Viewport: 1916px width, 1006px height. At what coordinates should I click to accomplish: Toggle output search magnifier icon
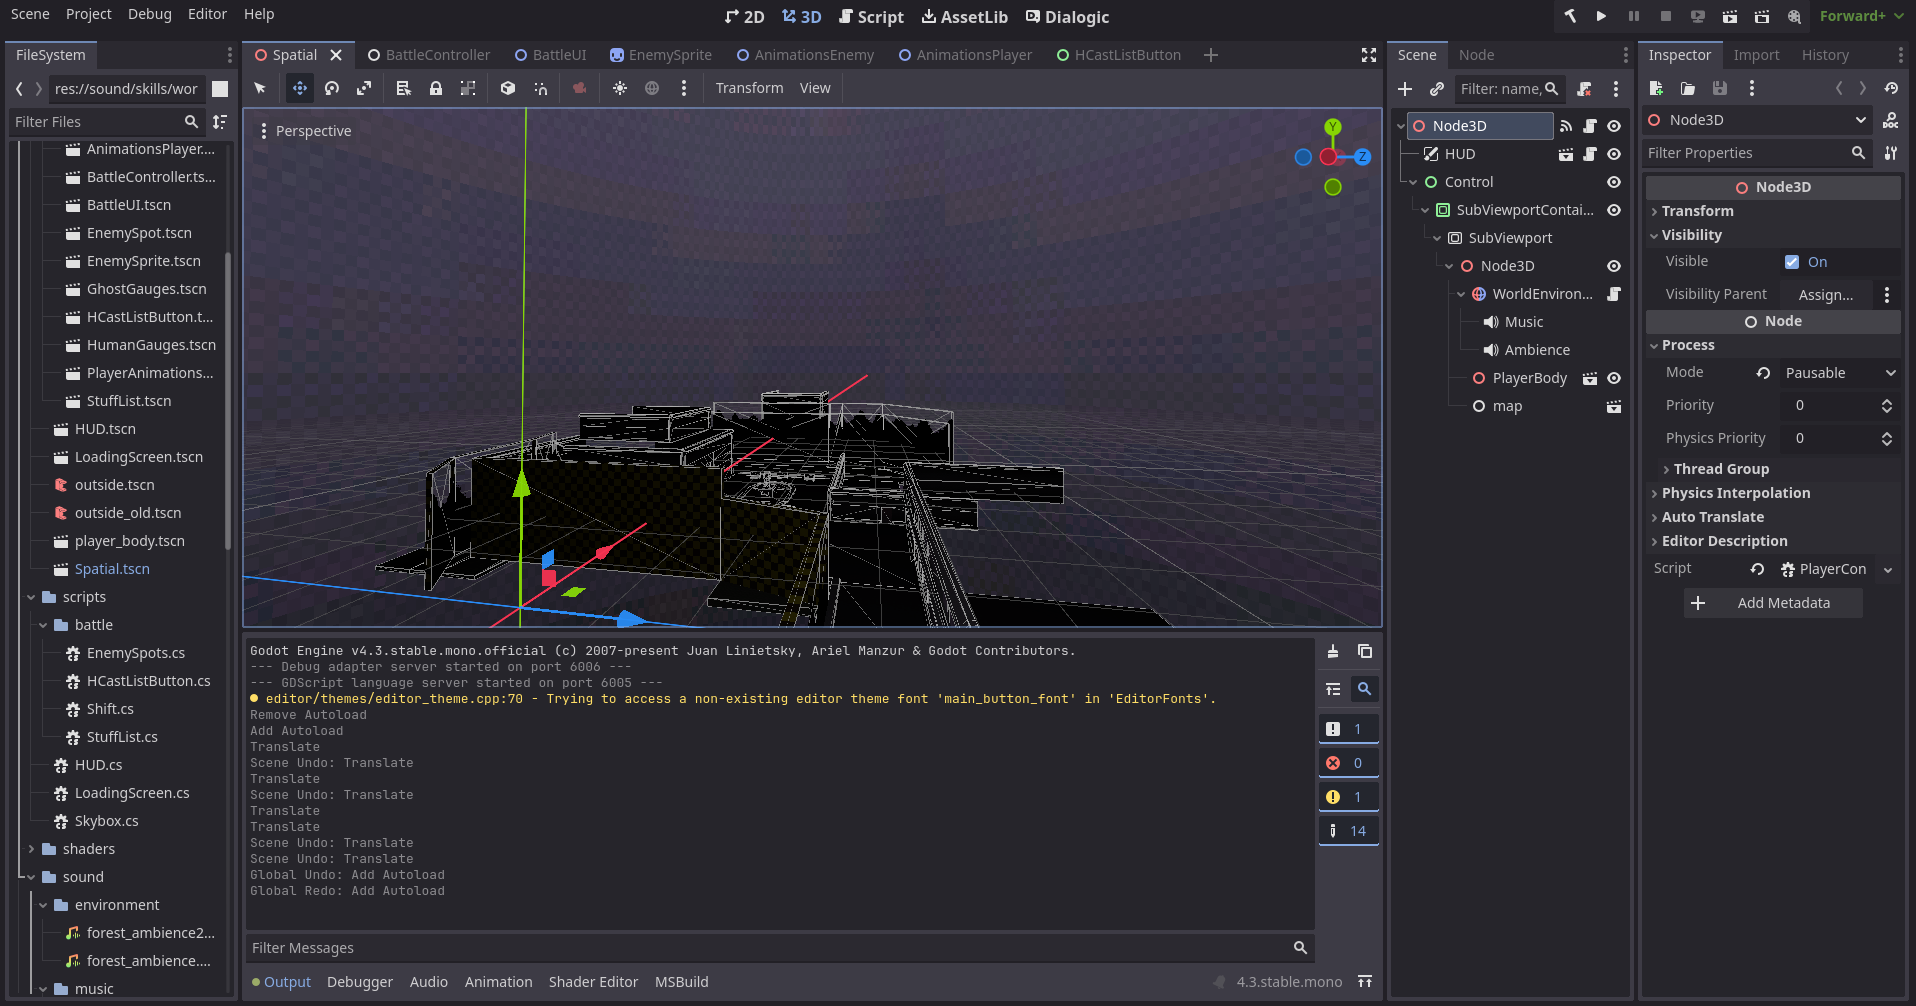click(1364, 689)
